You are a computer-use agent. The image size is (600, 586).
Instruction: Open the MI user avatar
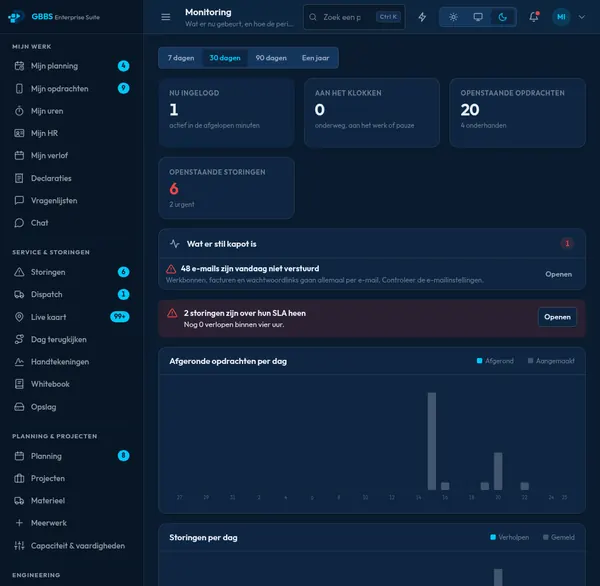561,17
